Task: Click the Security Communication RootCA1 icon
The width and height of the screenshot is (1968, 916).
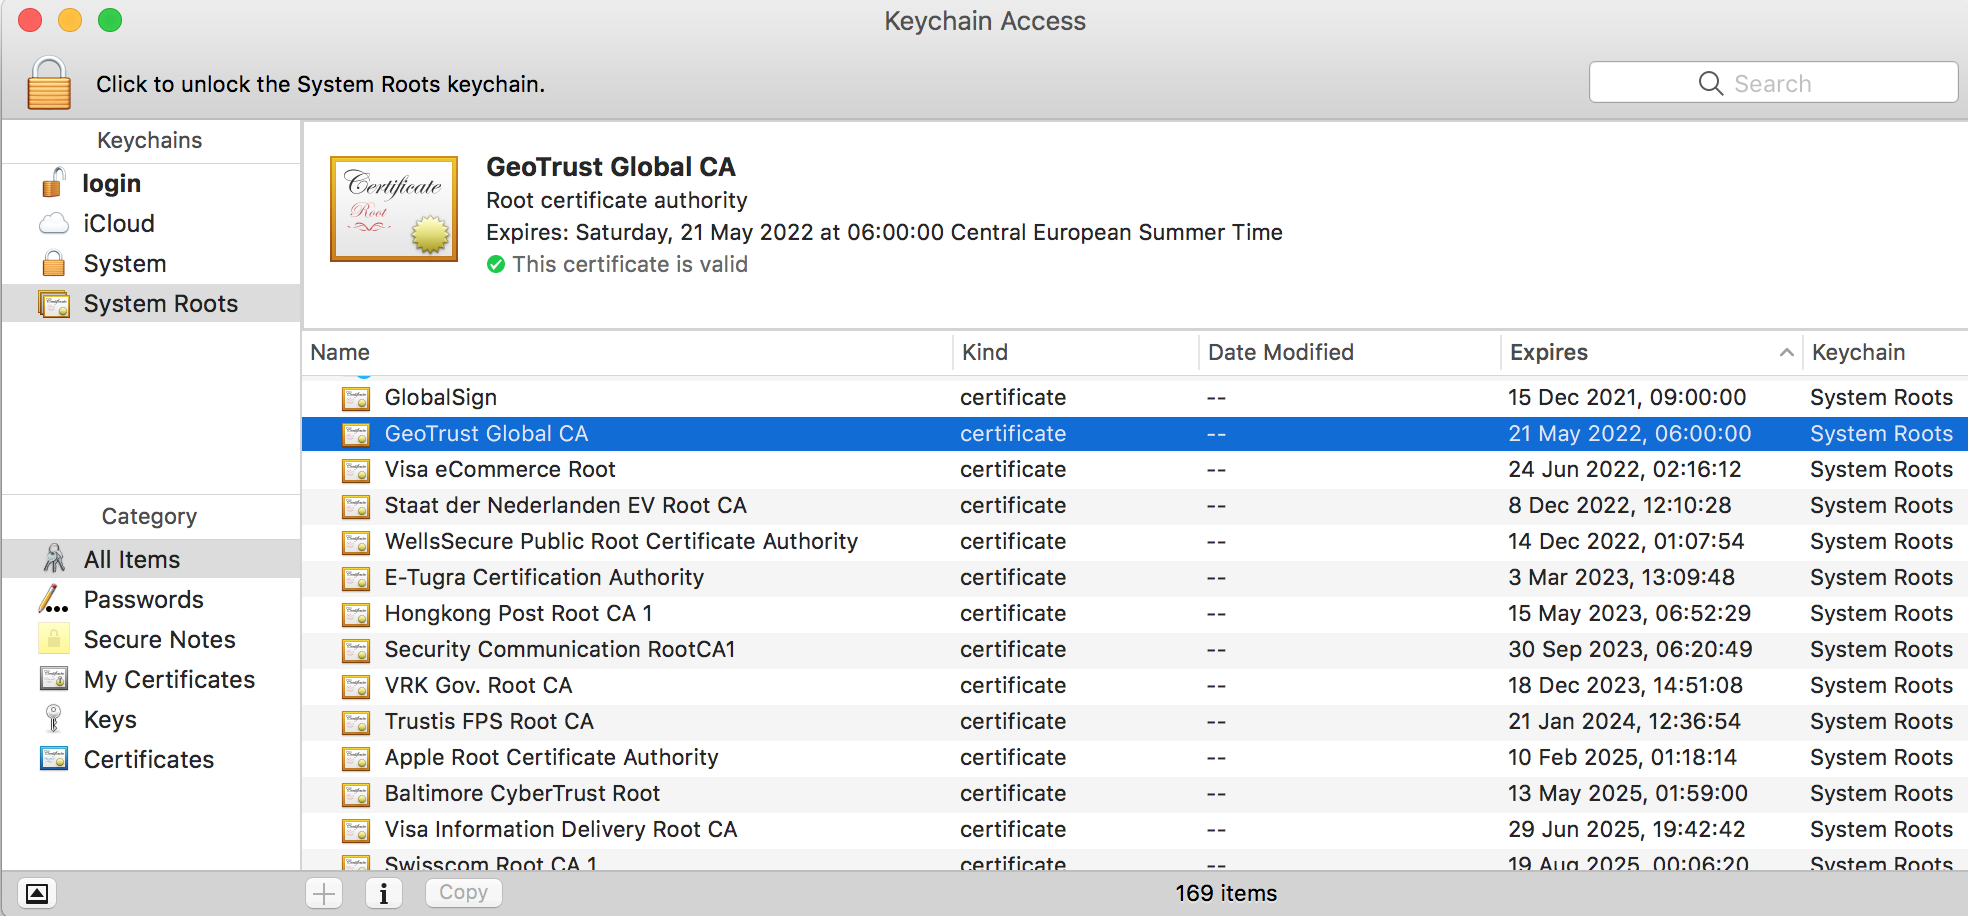Action: (356, 650)
